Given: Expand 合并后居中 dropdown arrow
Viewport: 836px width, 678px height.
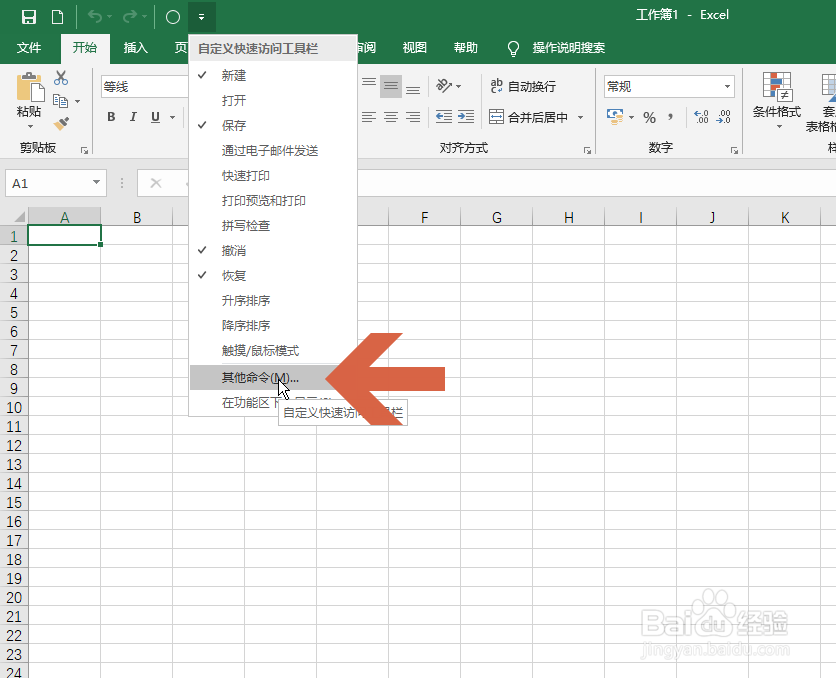Looking at the screenshot, I should [581, 117].
